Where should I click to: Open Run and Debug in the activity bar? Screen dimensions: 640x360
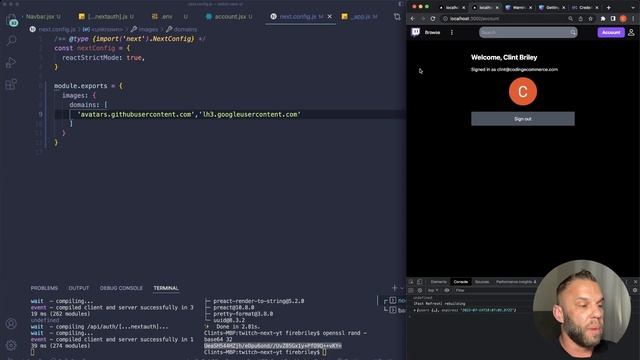click(x=11, y=62)
